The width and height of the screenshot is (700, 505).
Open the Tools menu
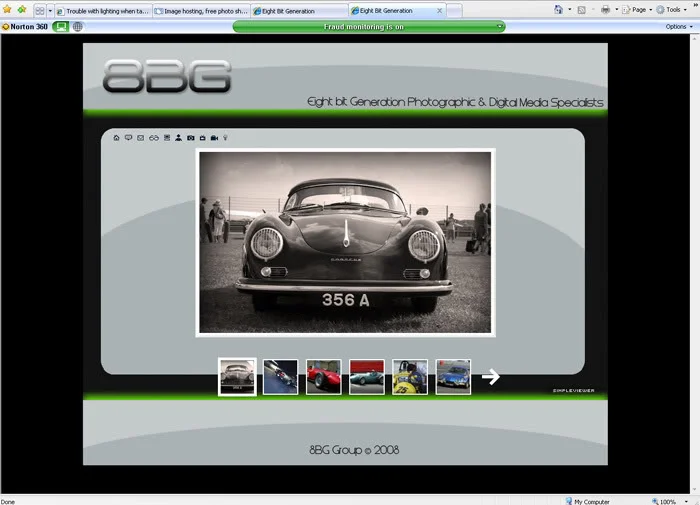671,9
